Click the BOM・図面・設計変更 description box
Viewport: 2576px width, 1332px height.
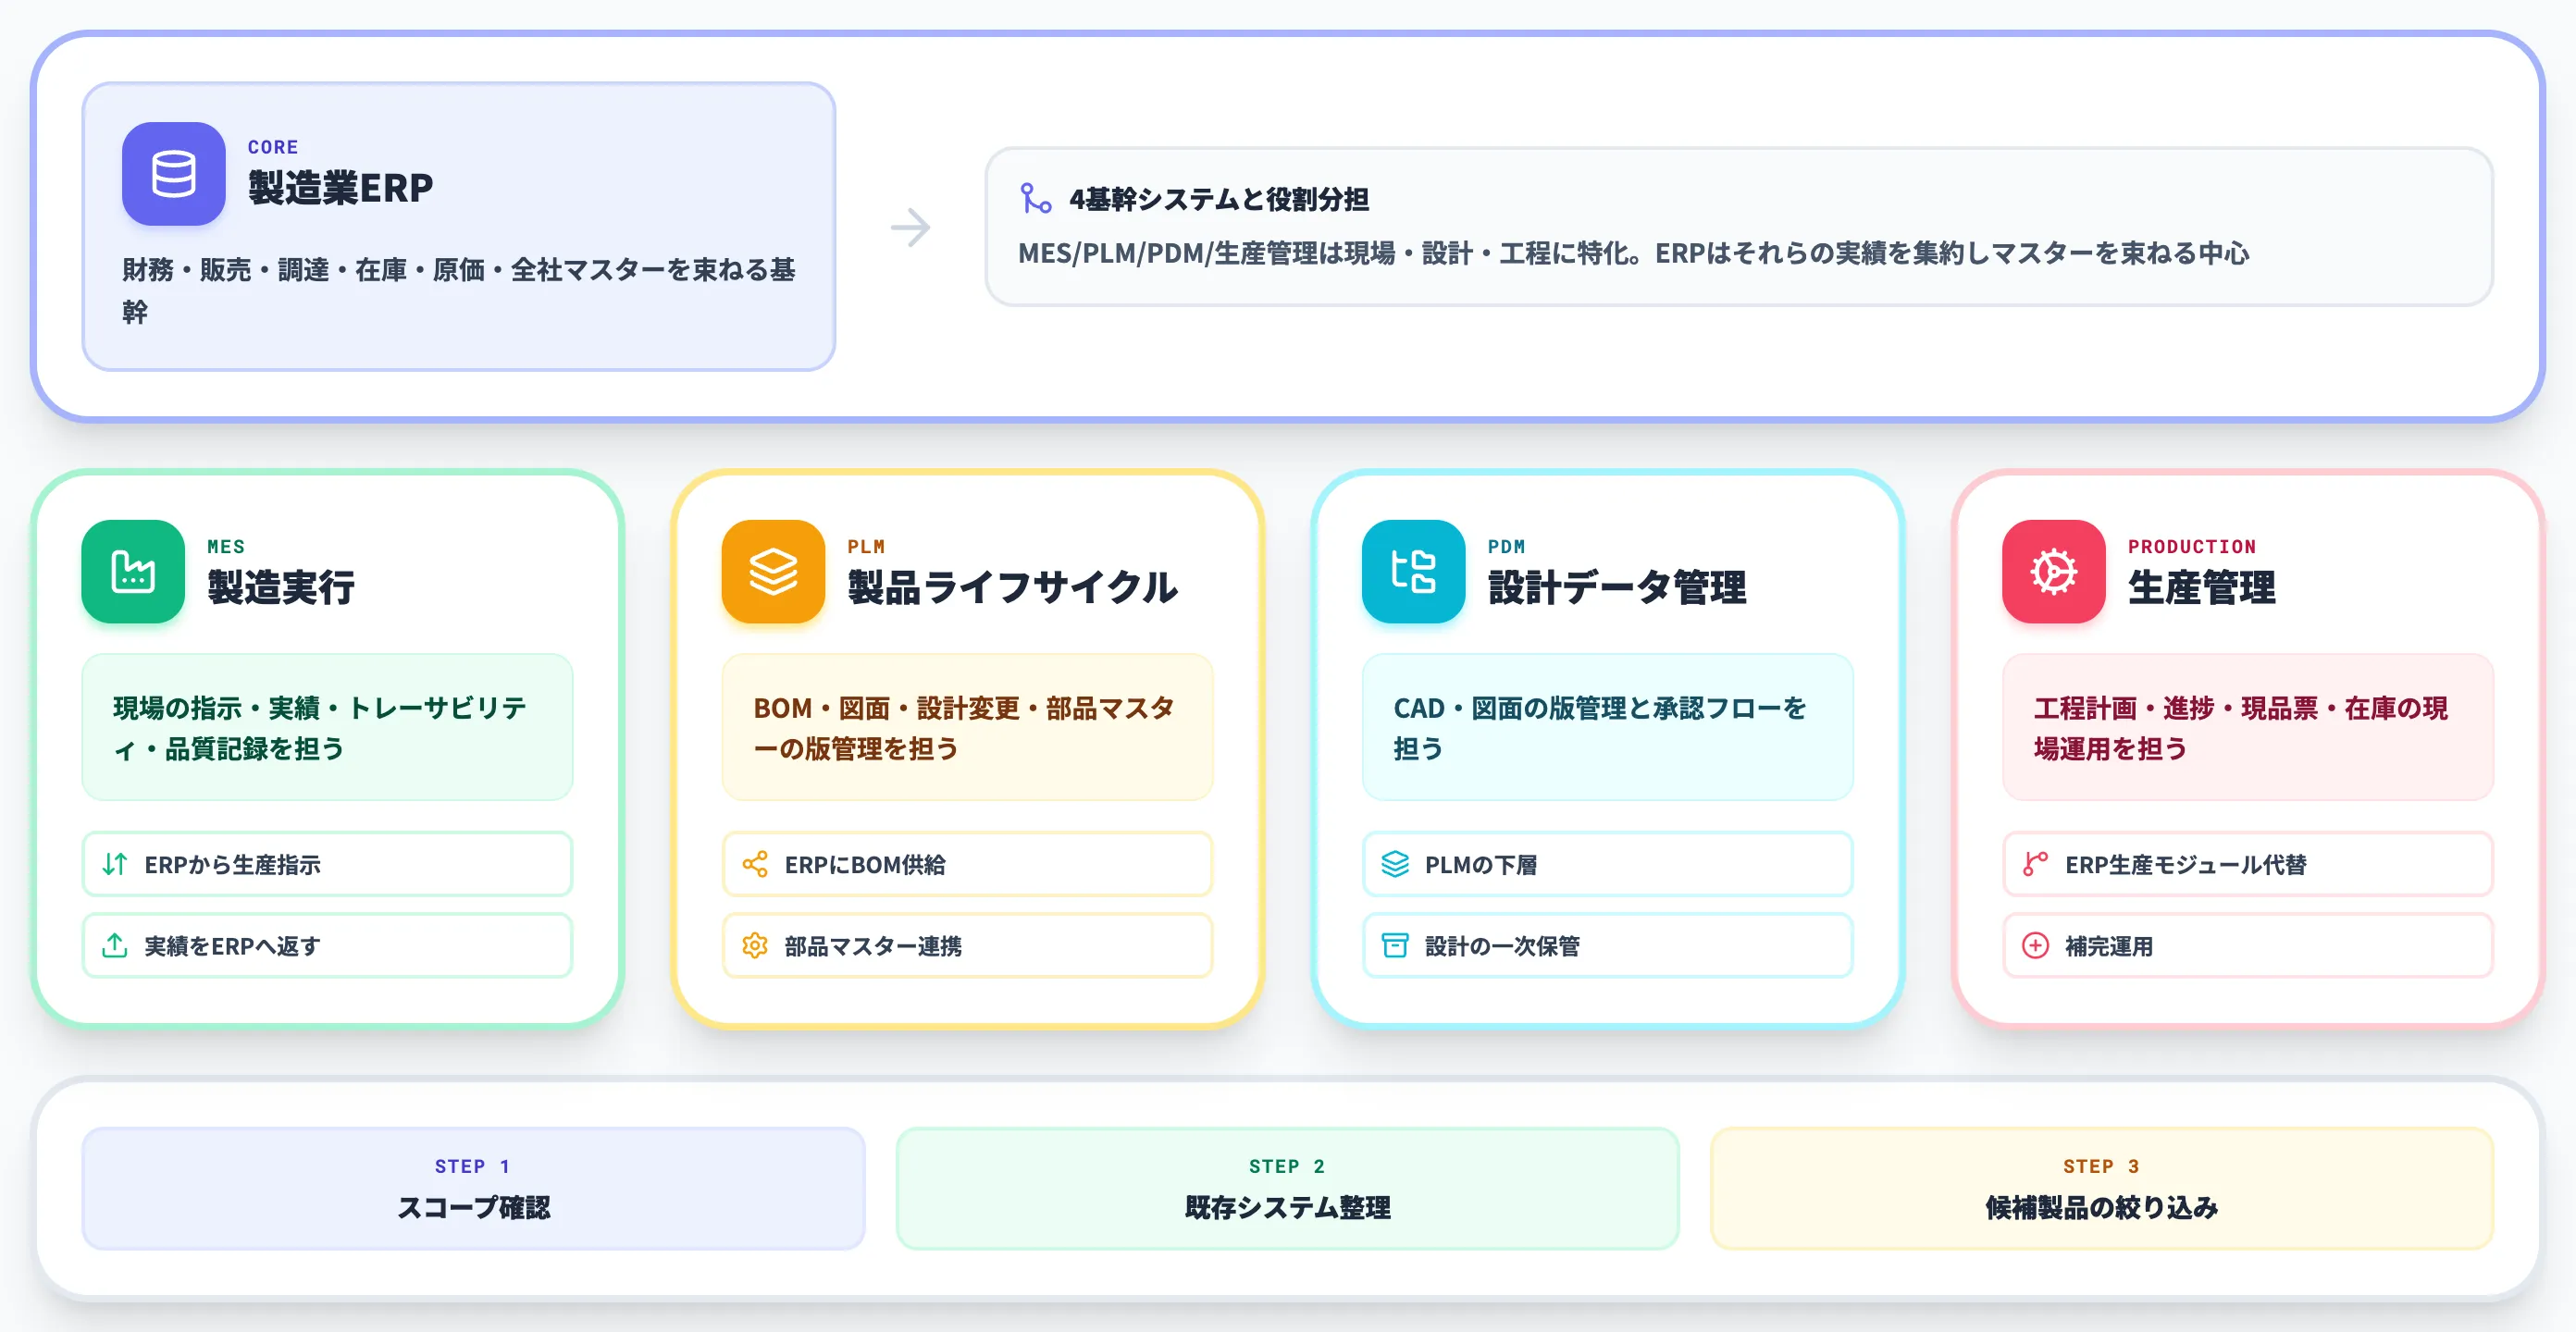(x=967, y=727)
